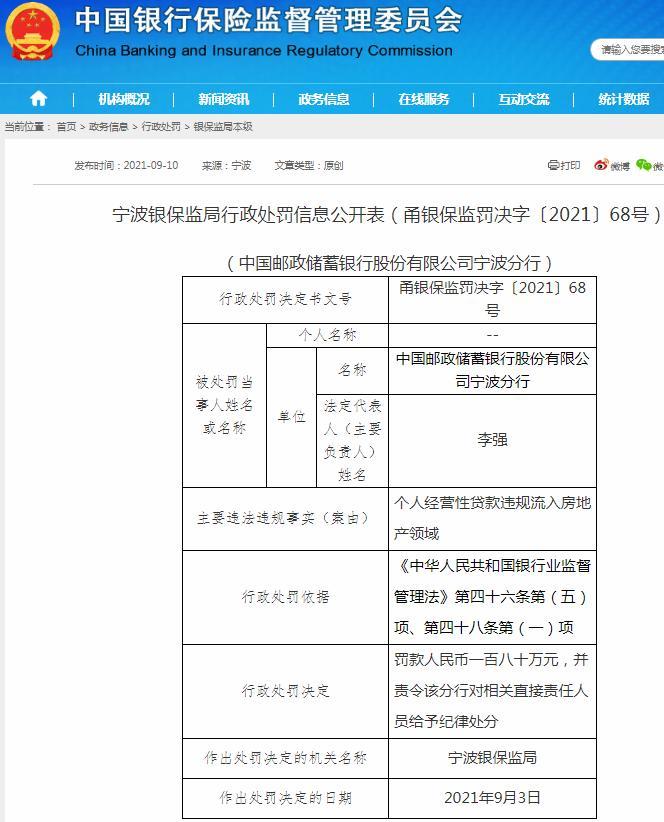
Task: Click the home icon in navigation bar
Action: pyautogui.click(x=38, y=99)
